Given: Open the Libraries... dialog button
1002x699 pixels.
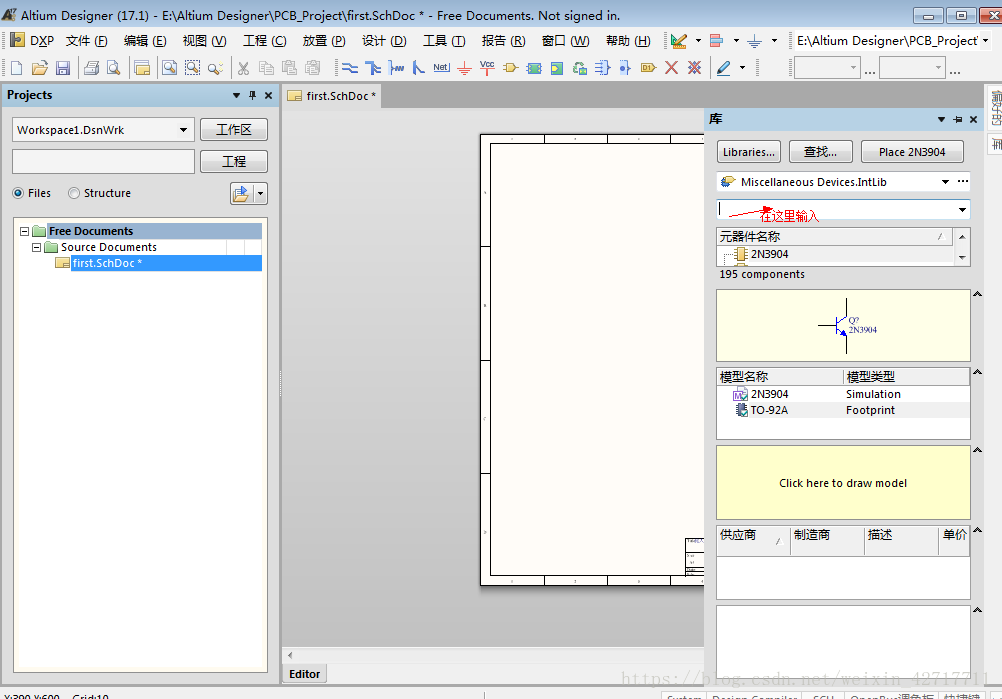Looking at the screenshot, I should (x=749, y=152).
